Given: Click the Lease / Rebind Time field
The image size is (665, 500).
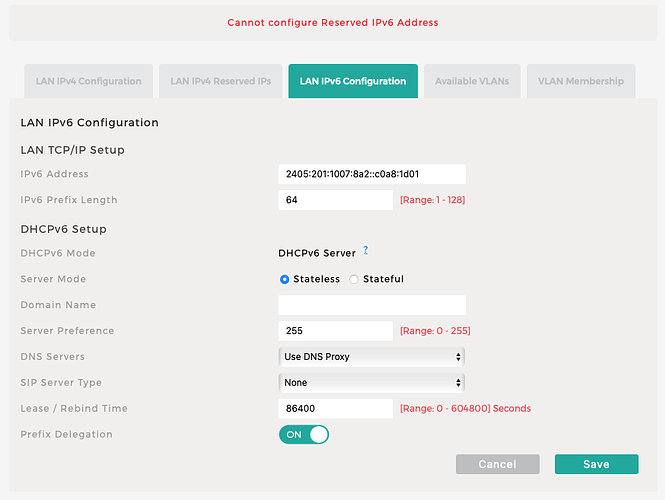Looking at the screenshot, I should pyautogui.click(x=335, y=408).
